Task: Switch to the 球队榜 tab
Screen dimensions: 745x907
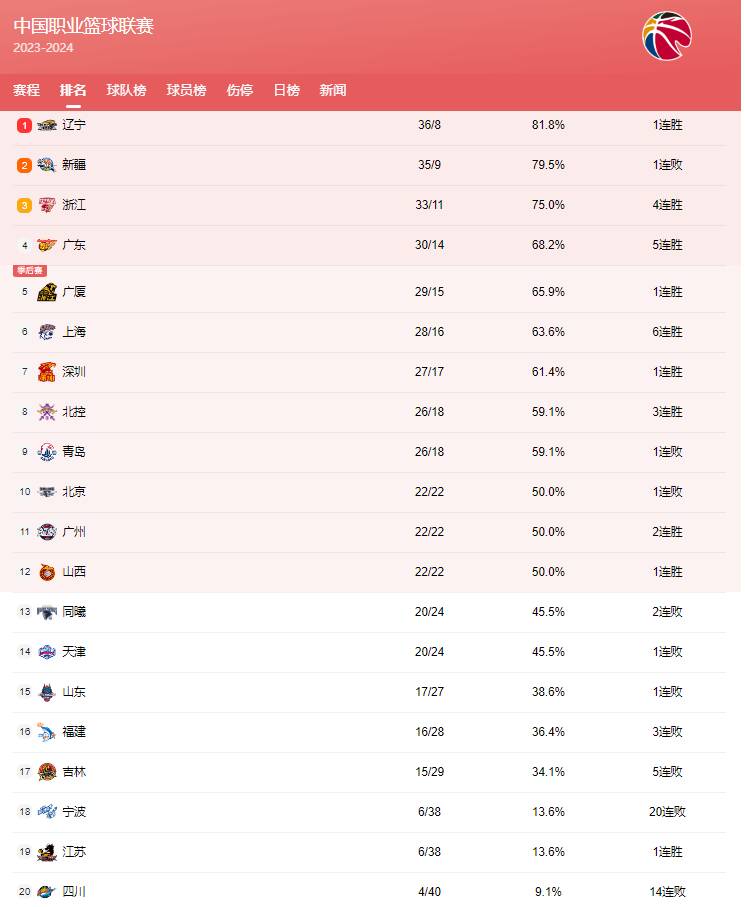Action: coord(126,90)
